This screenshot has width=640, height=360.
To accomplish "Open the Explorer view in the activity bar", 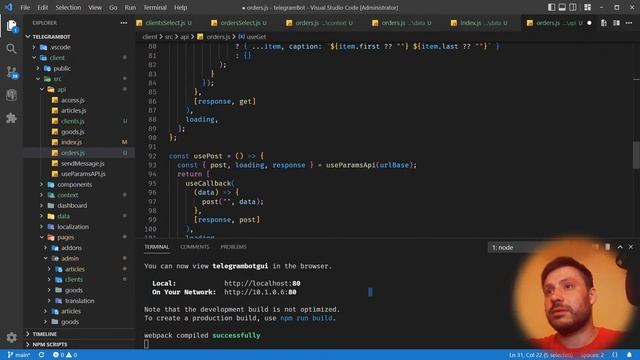I will point(11,26).
